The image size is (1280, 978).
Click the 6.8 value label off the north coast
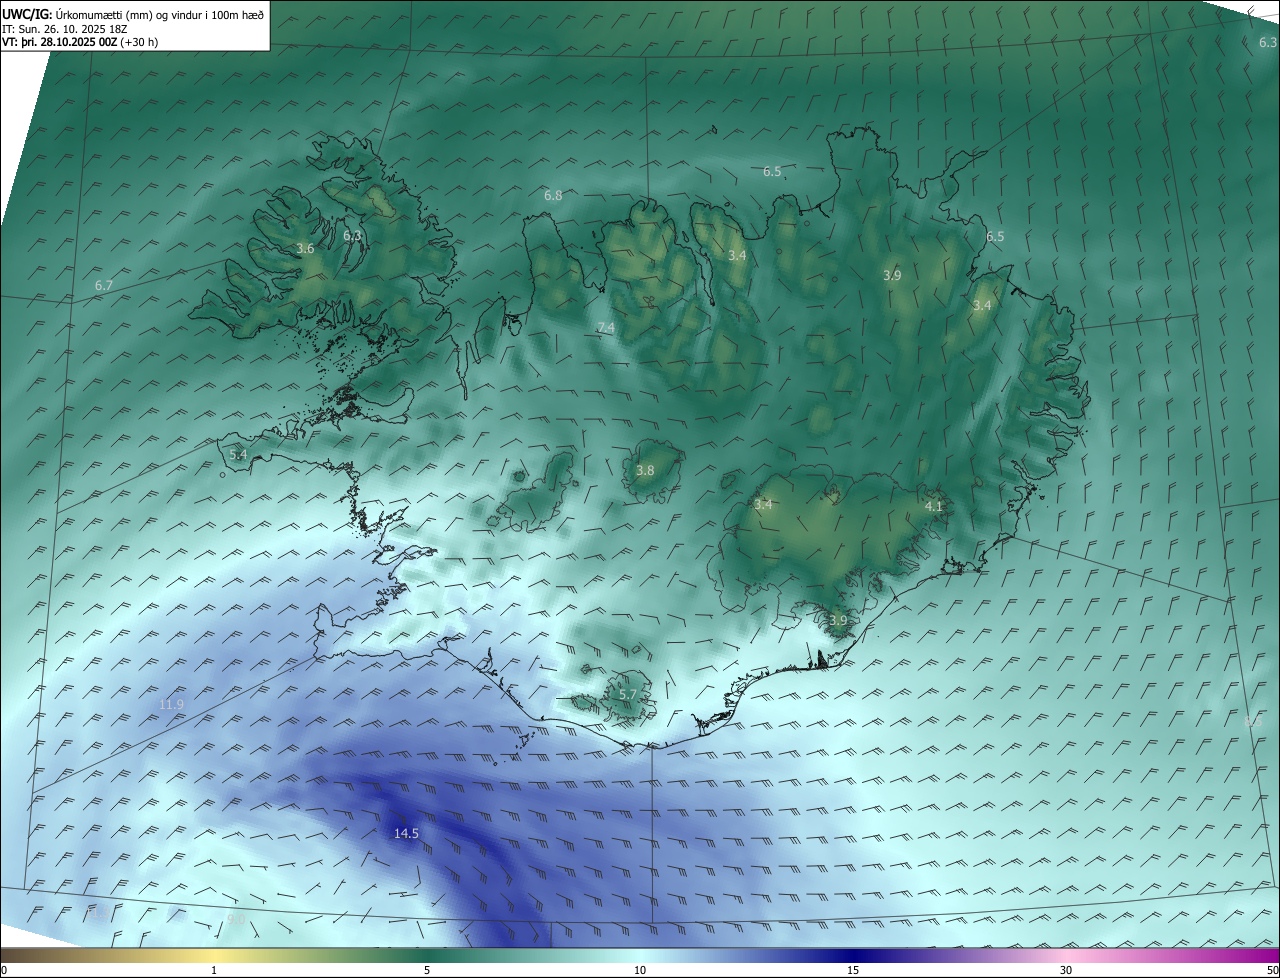553,195
